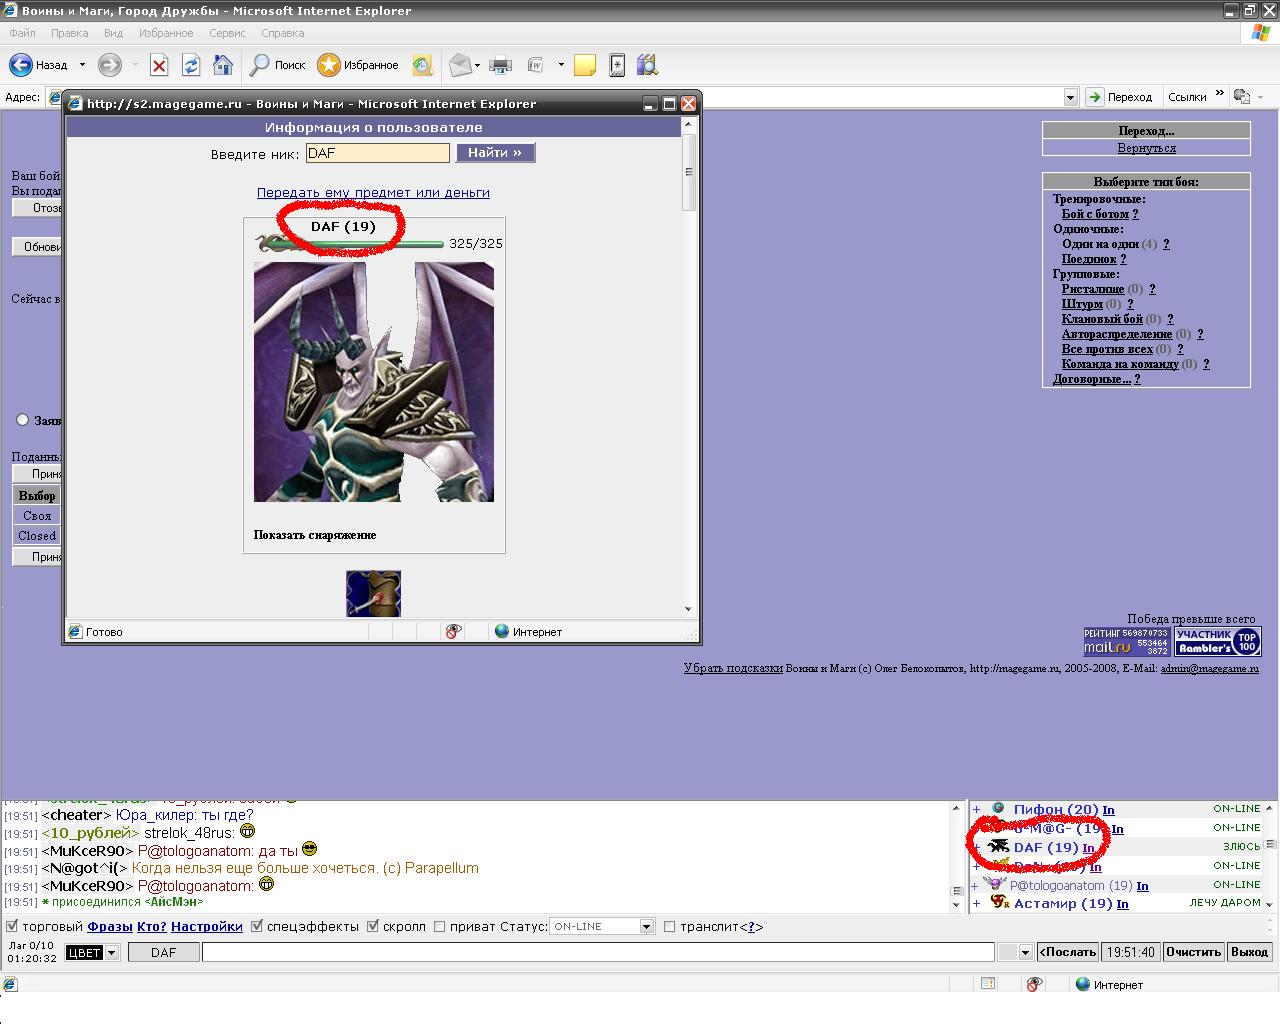Click the chat message text field

(x=598, y=952)
